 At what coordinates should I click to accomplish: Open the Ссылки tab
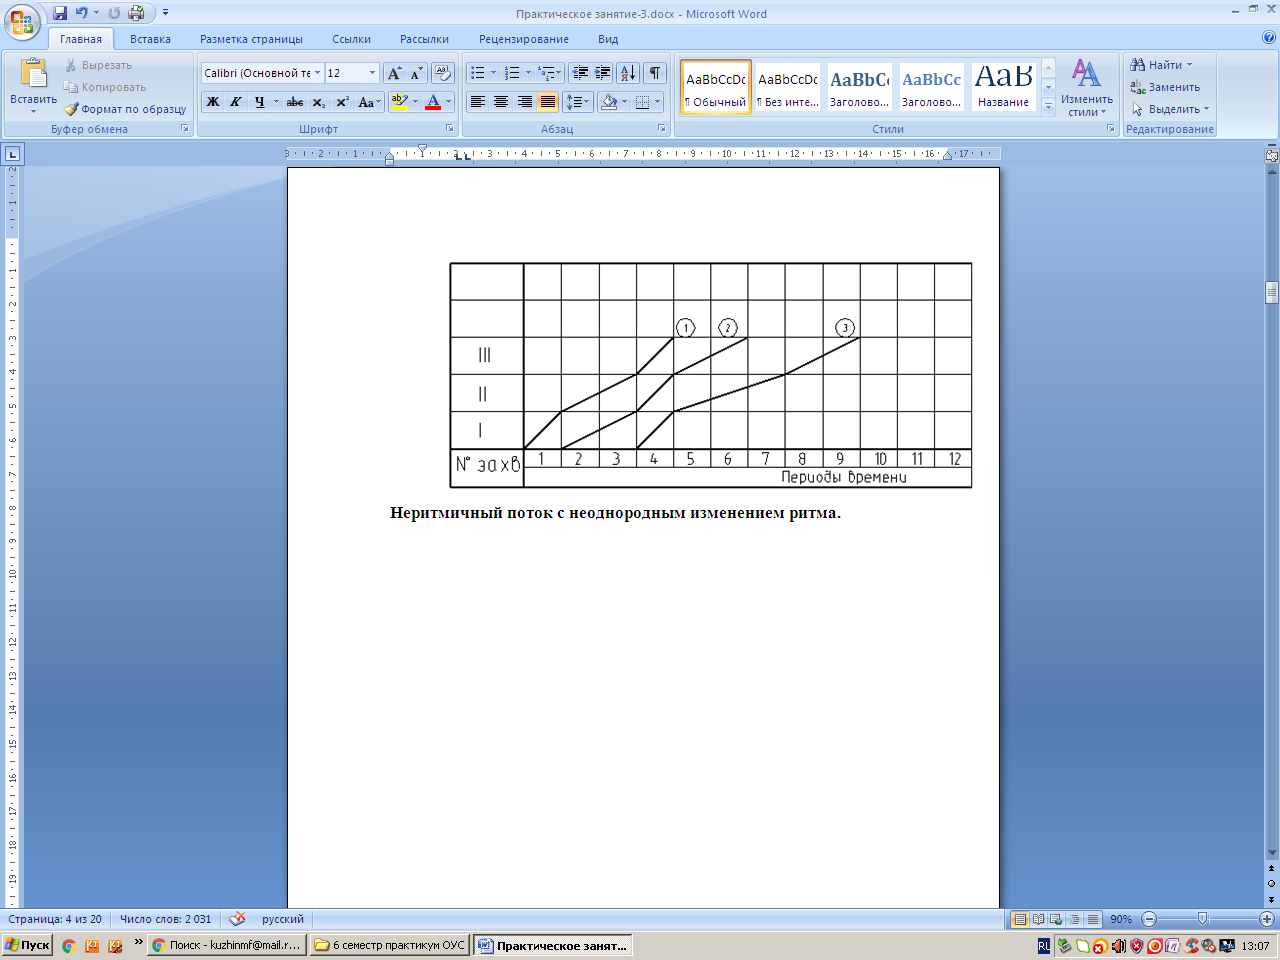click(351, 39)
